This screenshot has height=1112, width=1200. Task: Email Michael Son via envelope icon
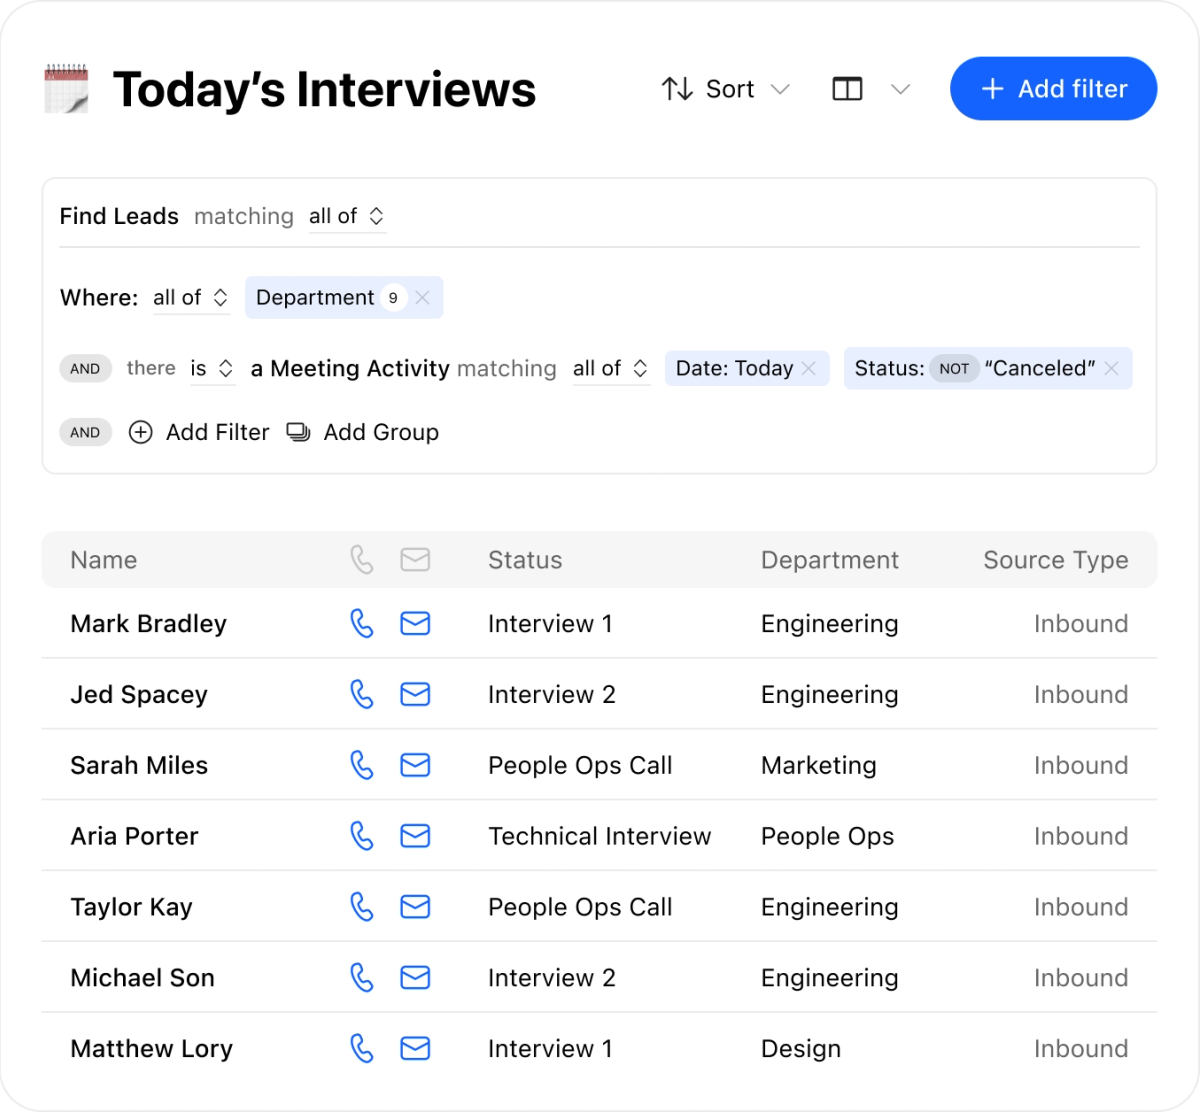click(415, 978)
